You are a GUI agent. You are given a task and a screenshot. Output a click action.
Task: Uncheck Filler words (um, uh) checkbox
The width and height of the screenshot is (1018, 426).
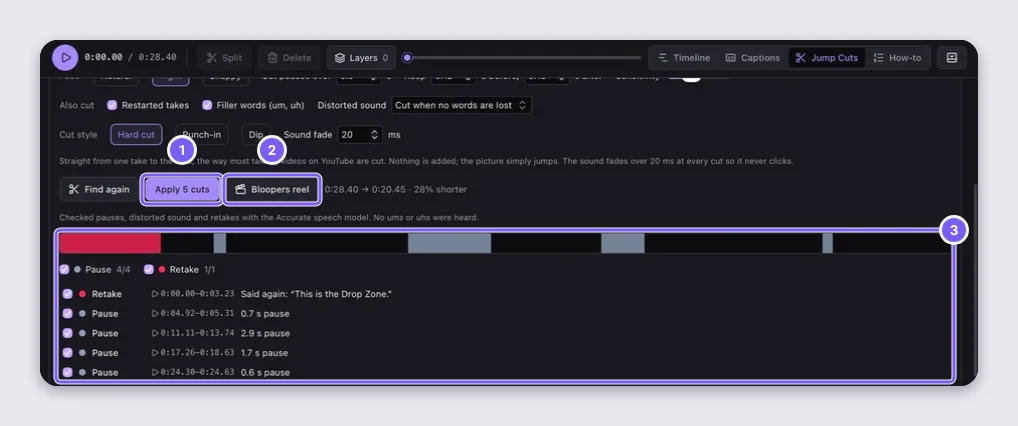207,105
